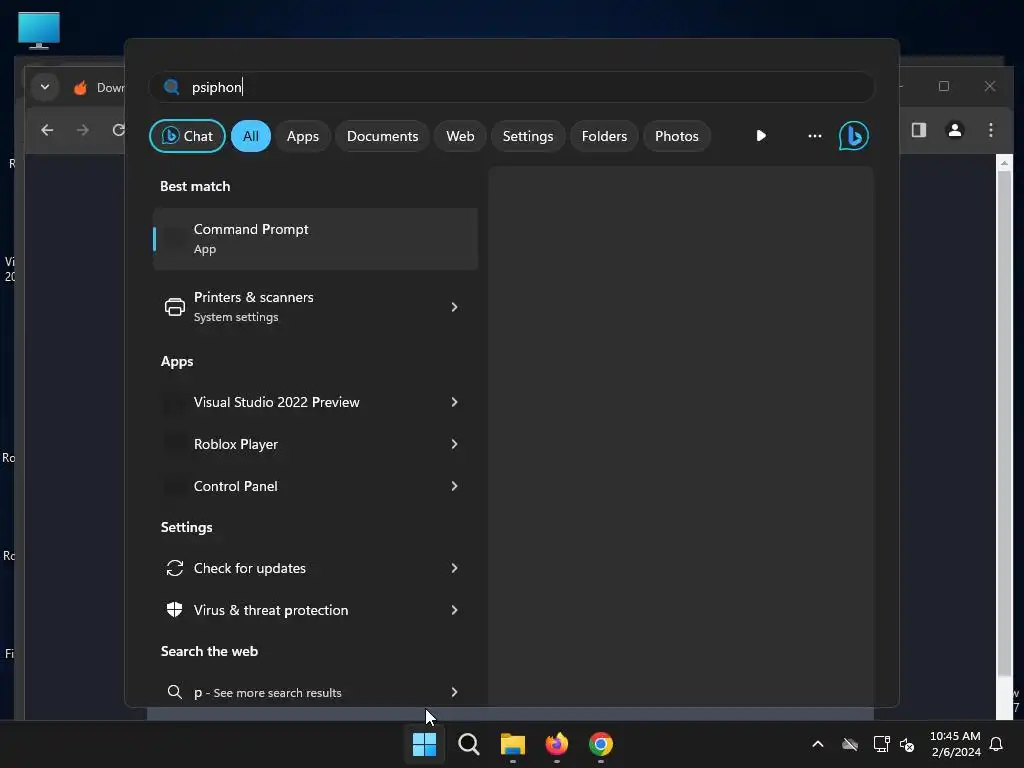Filter search results by Settings
This screenshot has width=1024, height=768.
click(x=528, y=136)
